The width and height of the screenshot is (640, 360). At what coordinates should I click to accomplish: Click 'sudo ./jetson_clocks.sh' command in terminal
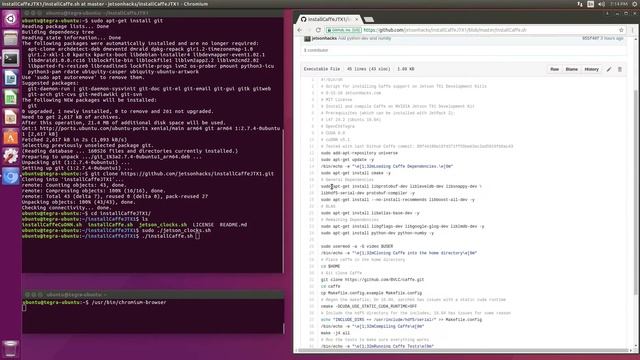pos(176,231)
